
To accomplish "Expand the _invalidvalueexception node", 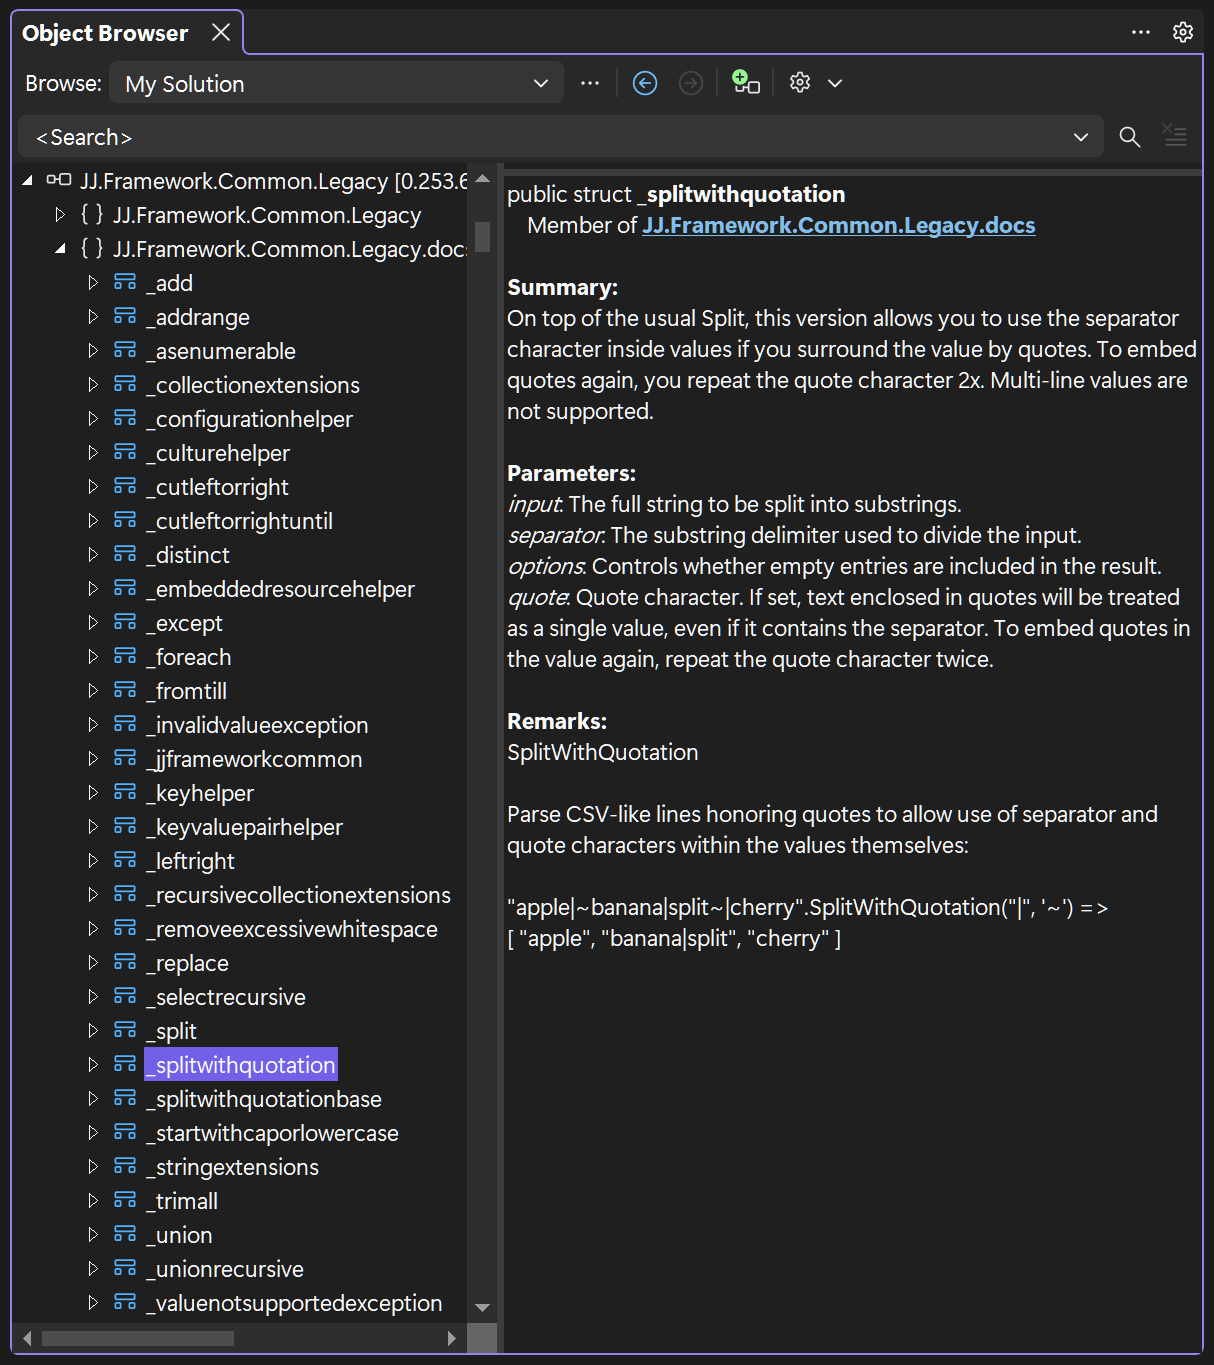I will tap(93, 725).
